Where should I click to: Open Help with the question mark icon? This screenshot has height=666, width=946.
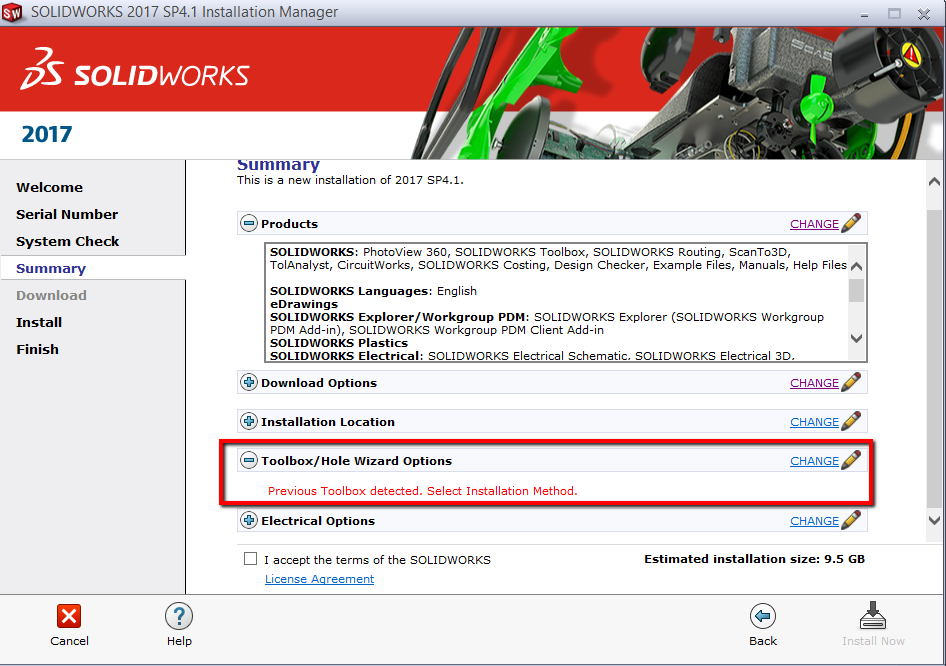pos(179,617)
